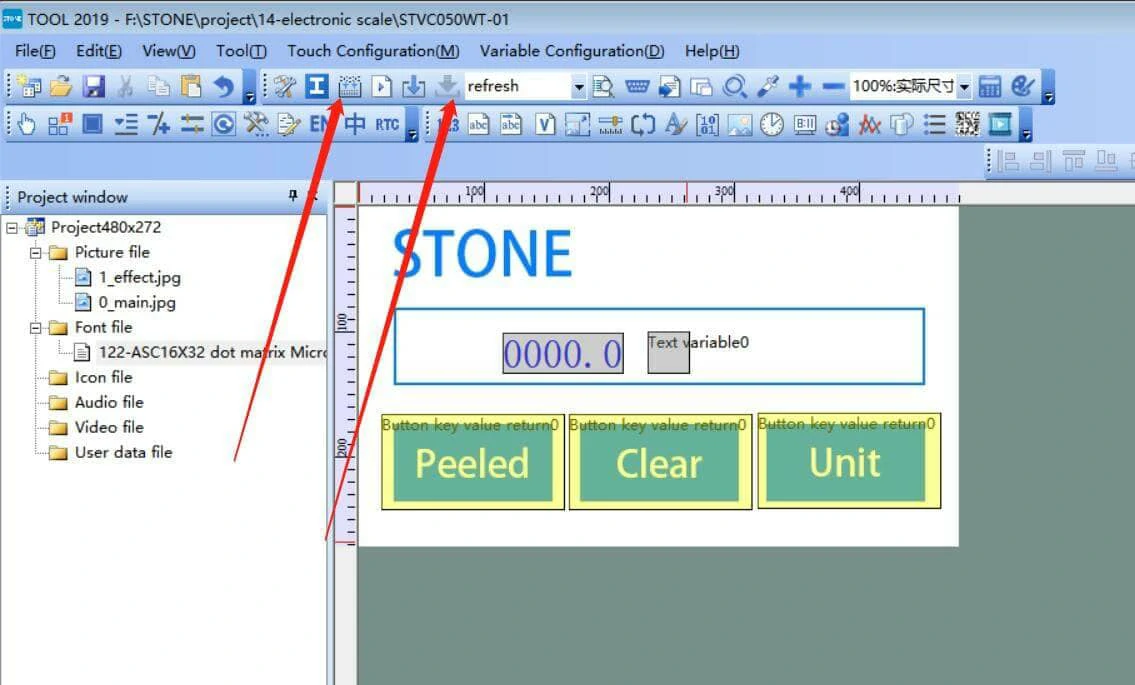The height and width of the screenshot is (685, 1135).
Task: Click the red curve chart icon
Action: [869, 125]
